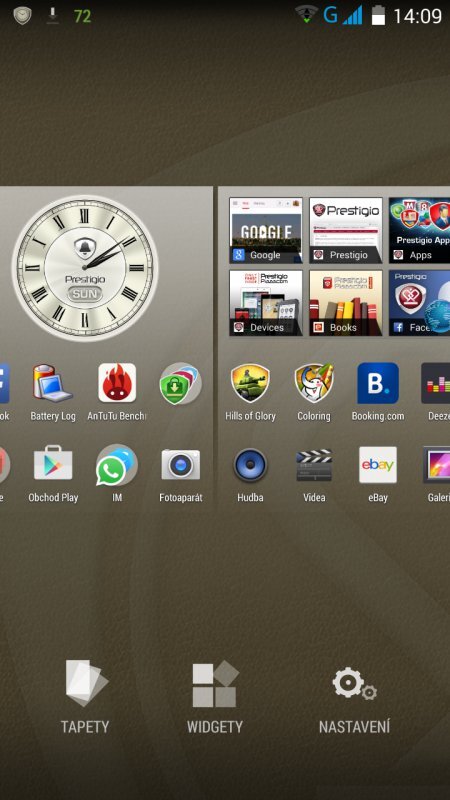Open the Prestigio bookmark thumbnail
The width and height of the screenshot is (450, 800).
coord(345,230)
